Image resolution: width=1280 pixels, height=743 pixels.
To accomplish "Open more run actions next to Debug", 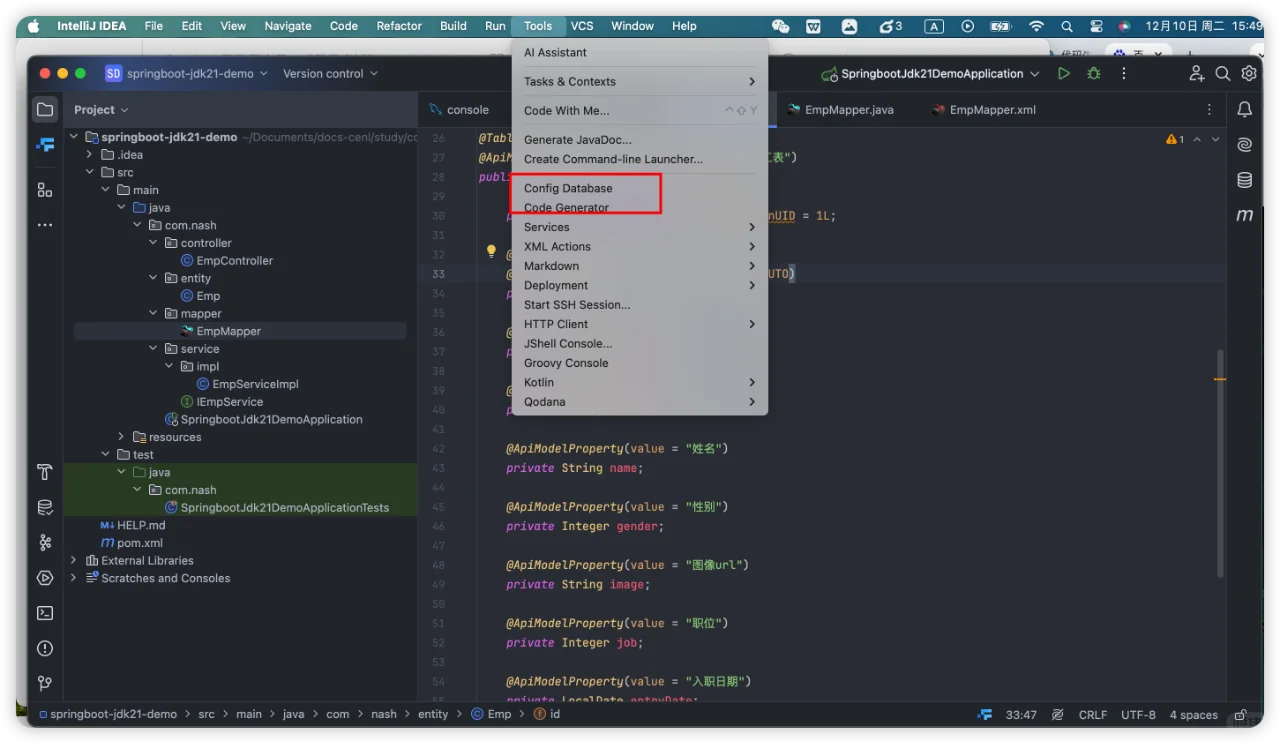I will click(x=1124, y=74).
